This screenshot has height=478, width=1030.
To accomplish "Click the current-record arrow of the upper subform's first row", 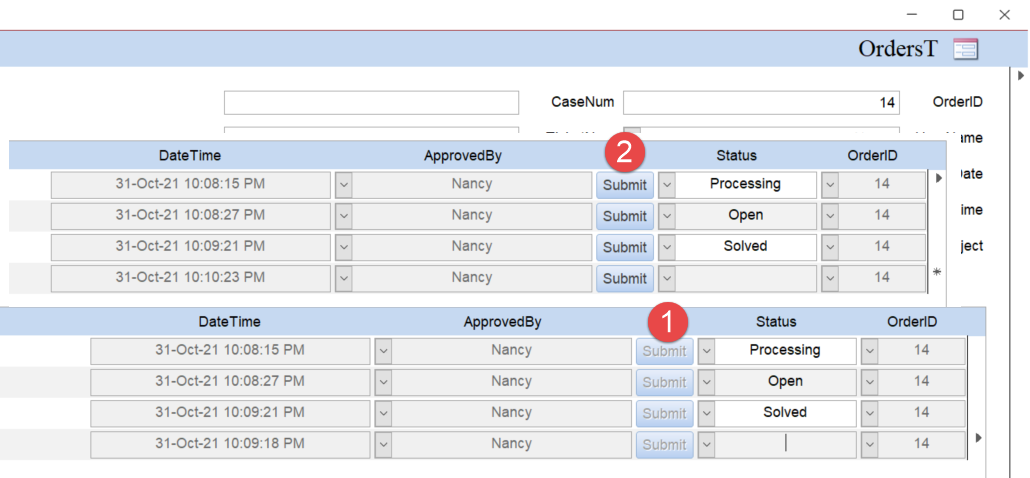I will 938,178.
